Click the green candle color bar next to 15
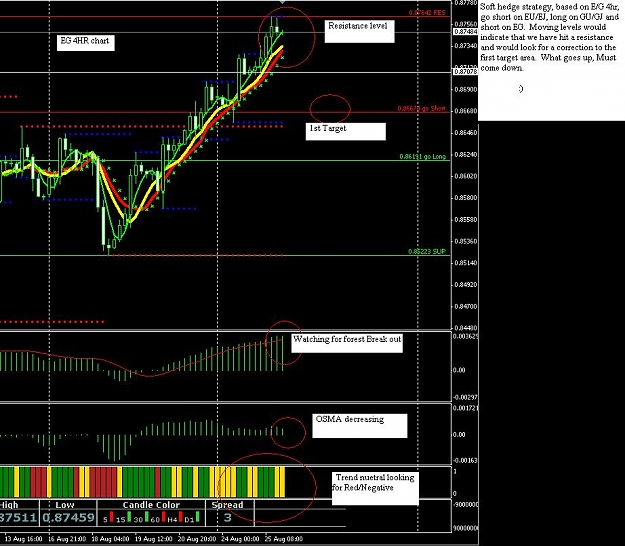This screenshot has height=546, width=625. [x=129, y=517]
